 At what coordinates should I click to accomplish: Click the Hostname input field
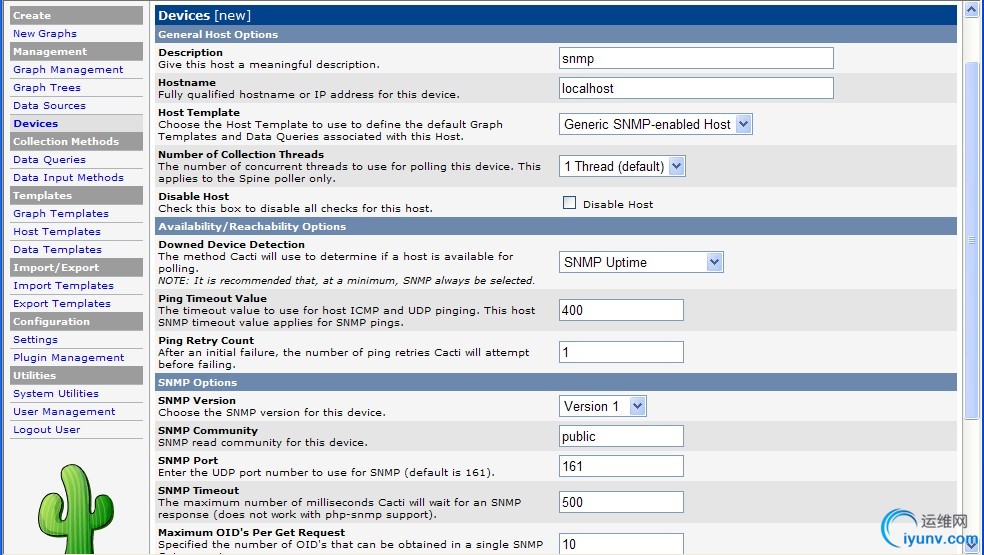696,88
